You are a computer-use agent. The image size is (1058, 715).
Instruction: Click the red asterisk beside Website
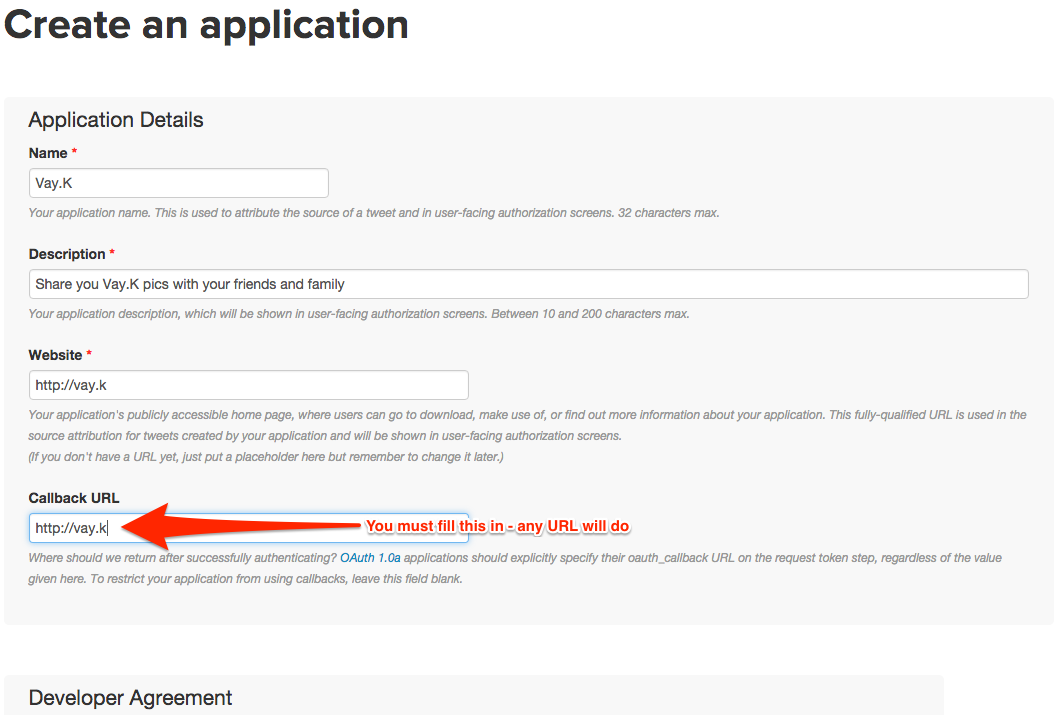click(89, 354)
